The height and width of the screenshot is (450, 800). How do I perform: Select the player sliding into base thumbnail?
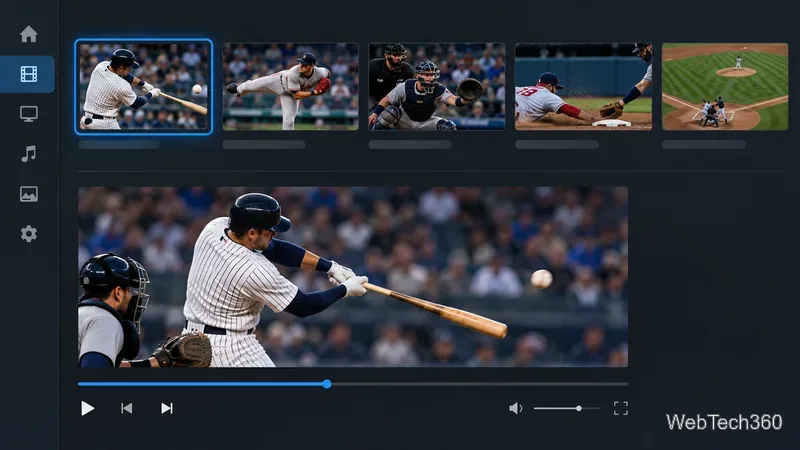[583, 86]
